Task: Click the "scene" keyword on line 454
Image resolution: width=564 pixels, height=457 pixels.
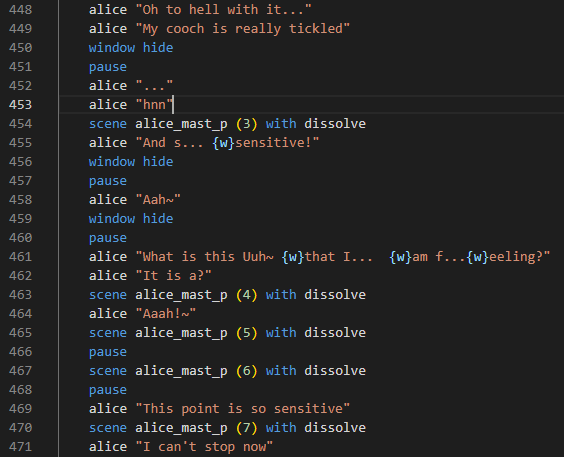Action: pyautogui.click(x=108, y=124)
